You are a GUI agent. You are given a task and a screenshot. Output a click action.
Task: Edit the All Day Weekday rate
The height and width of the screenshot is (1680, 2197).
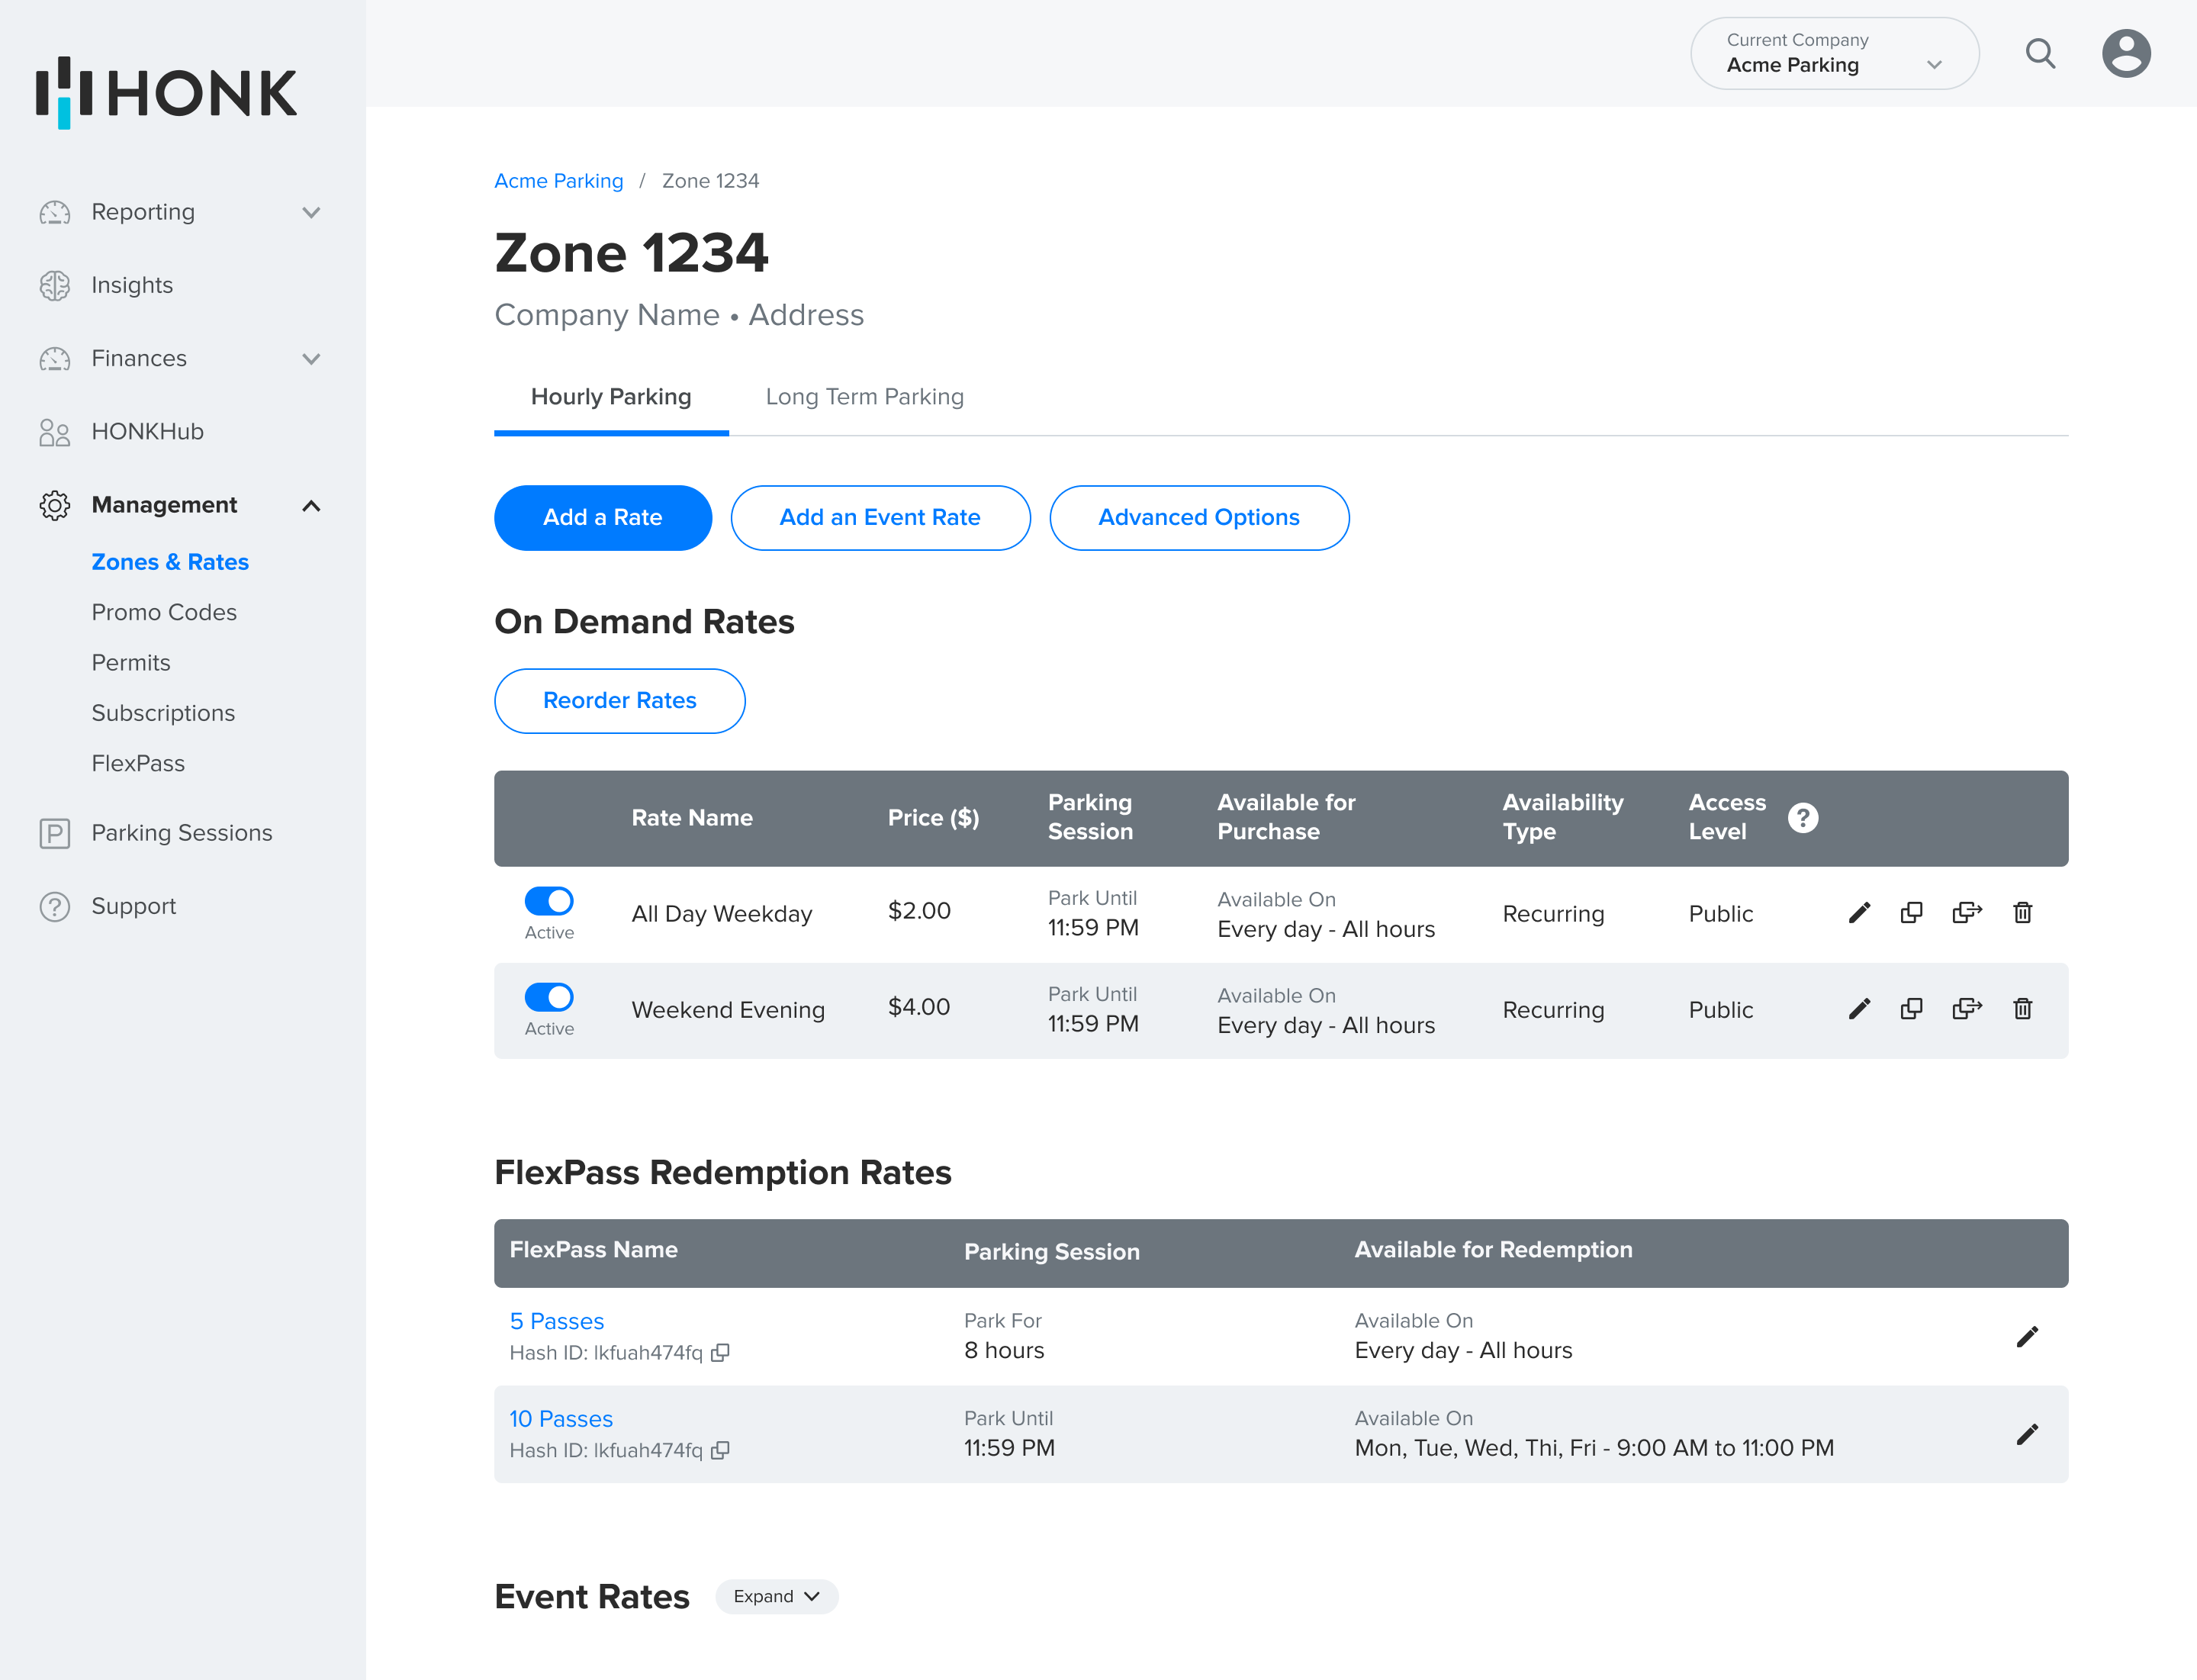pos(1859,912)
